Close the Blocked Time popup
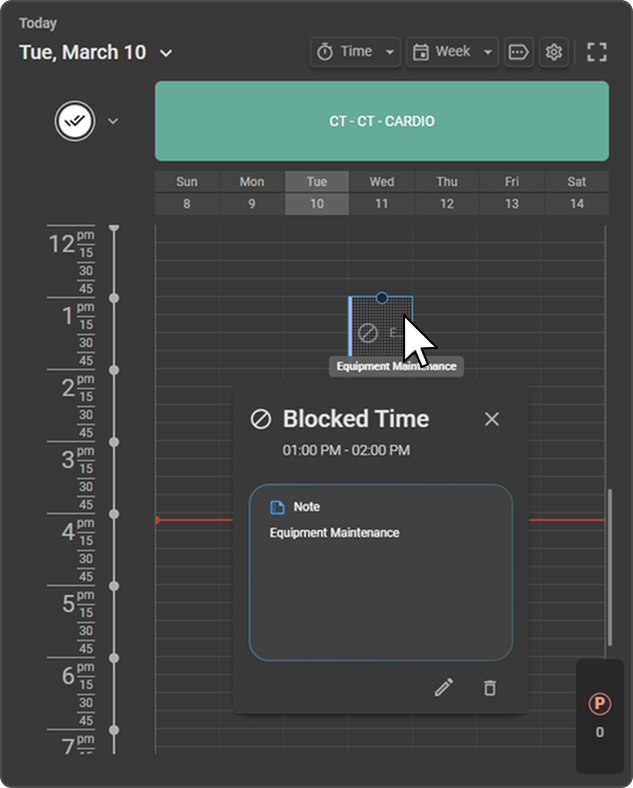Image resolution: width=633 pixels, height=788 pixels. pos(492,419)
